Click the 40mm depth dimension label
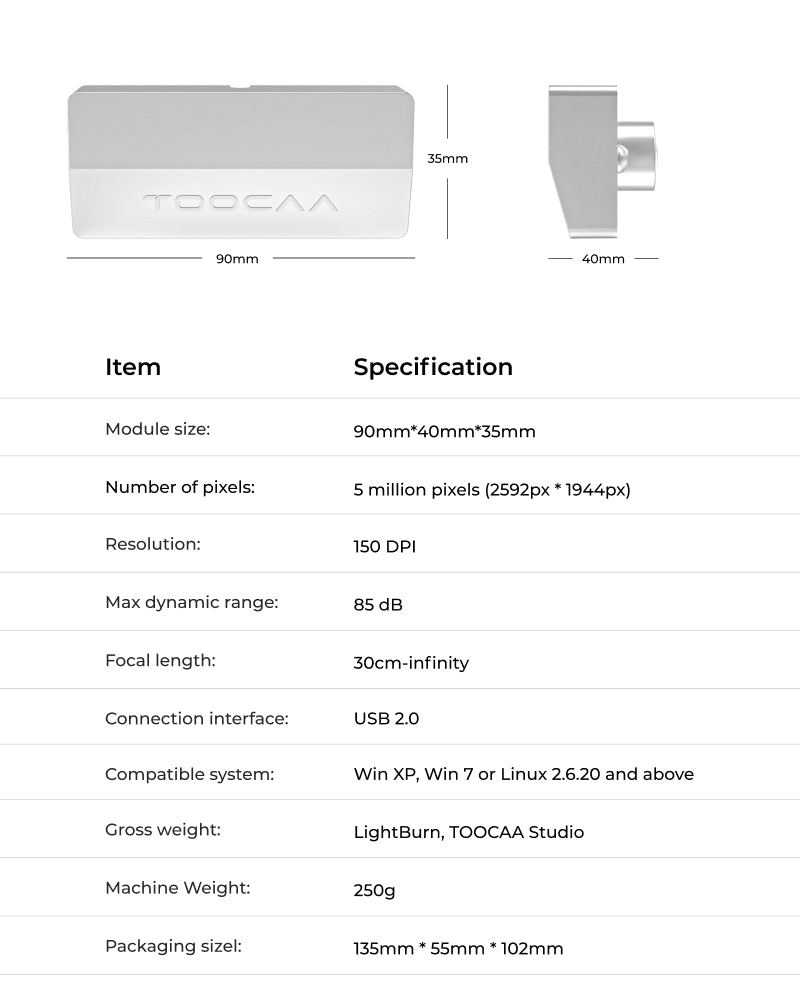The width and height of the screenshot is (800, 1000). 603,259
